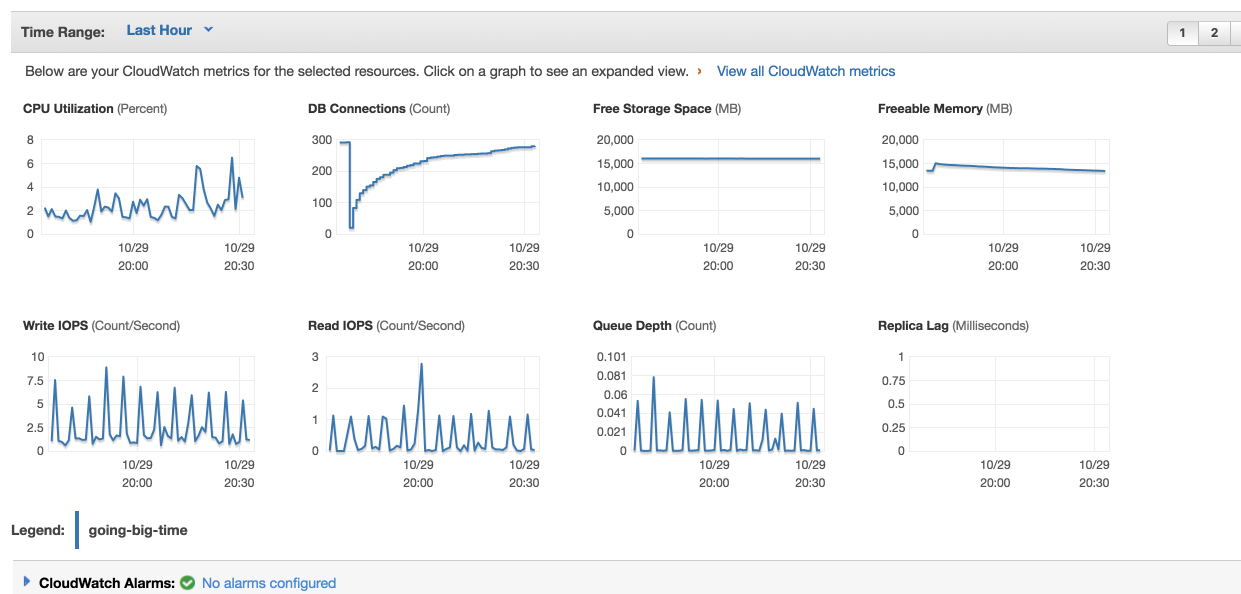Switch to page 2 of graphs
This screenshot has width=1241, height=594.
[1214, 33]
